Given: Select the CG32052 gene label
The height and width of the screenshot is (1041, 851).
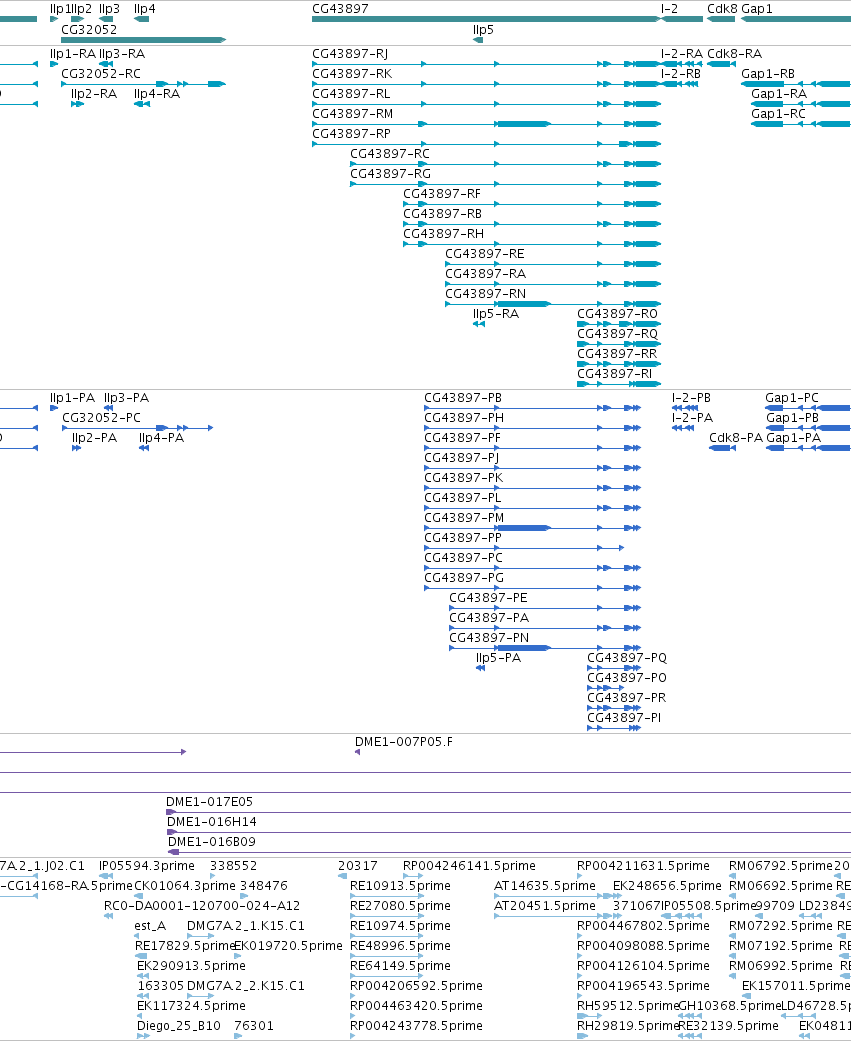Looking at the screenshot, I should (x=89, y=30).
